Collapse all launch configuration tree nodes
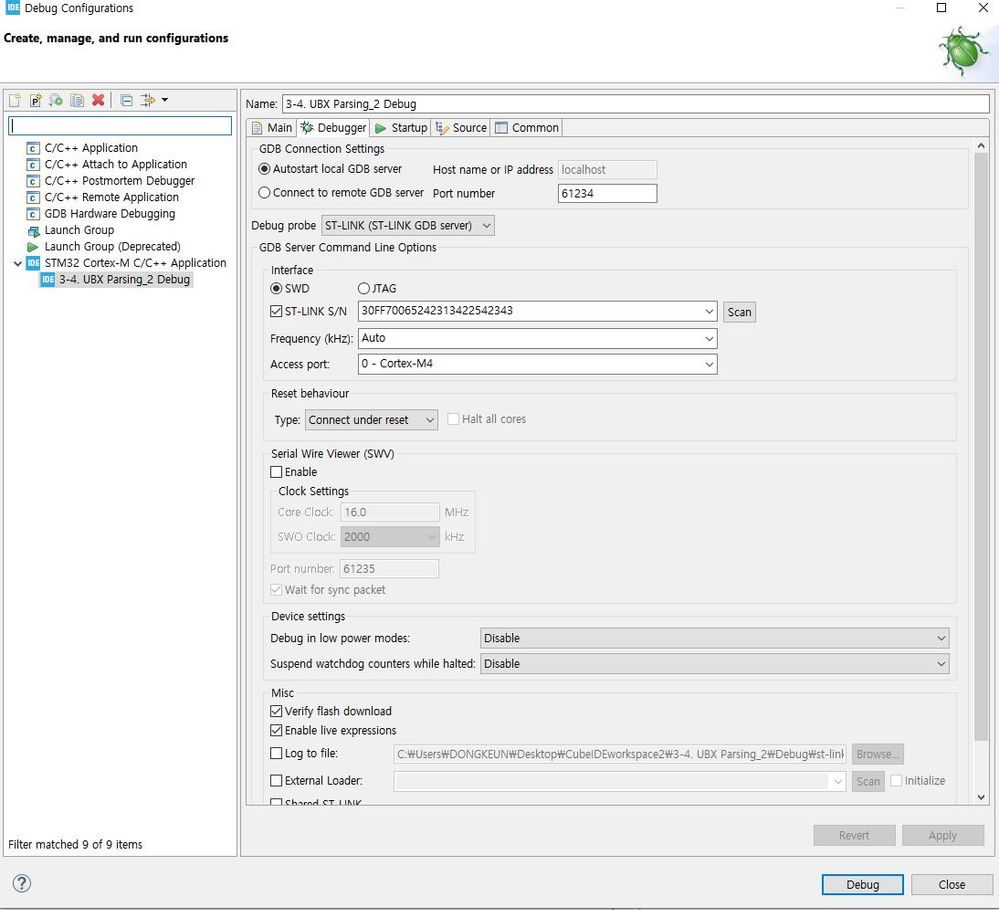This screenshot has width=999, height=910. [126, 100]
